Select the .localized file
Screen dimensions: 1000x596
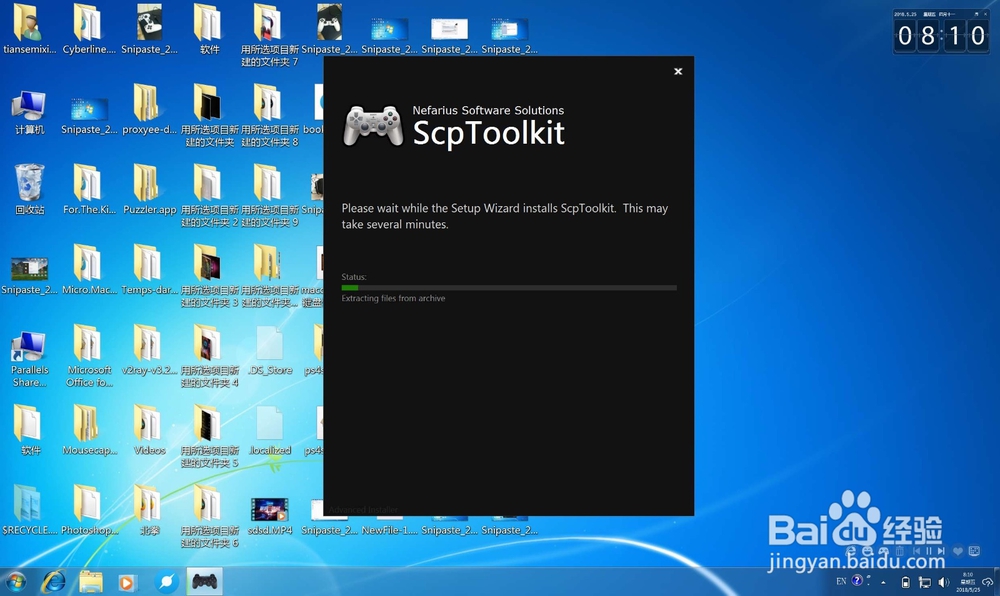point(269,430)
